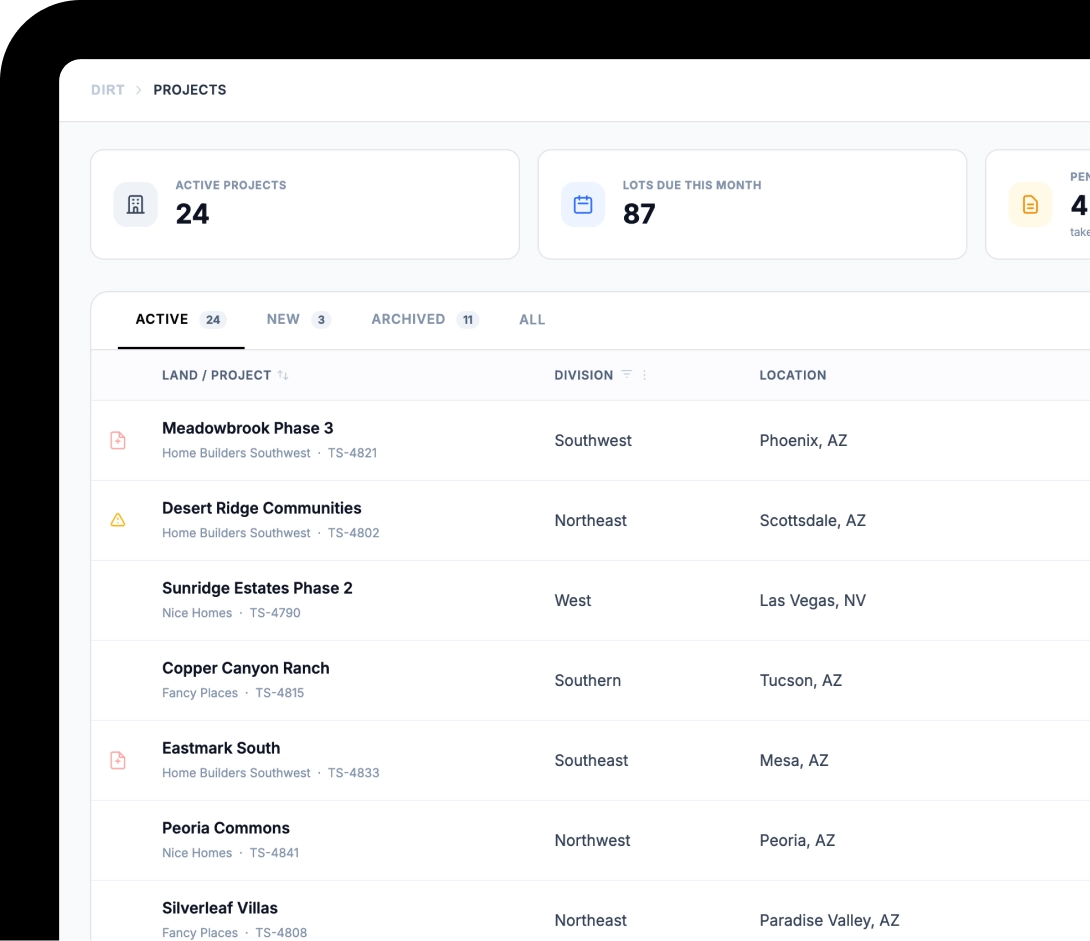Image resolution: width=1090 pixels, height=941 pixels.
Task: Open Sunridge Estates Phase 2 project
Action: (x=257, y=588)
